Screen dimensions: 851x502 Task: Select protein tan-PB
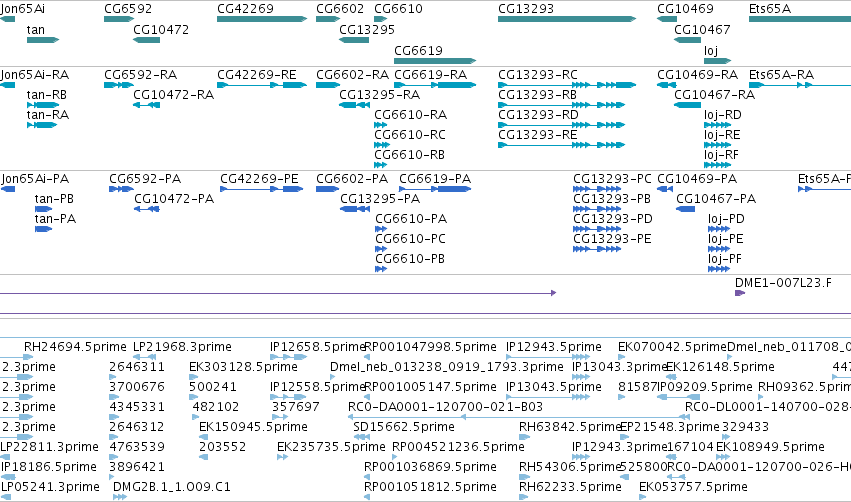[x=54, y=199]
